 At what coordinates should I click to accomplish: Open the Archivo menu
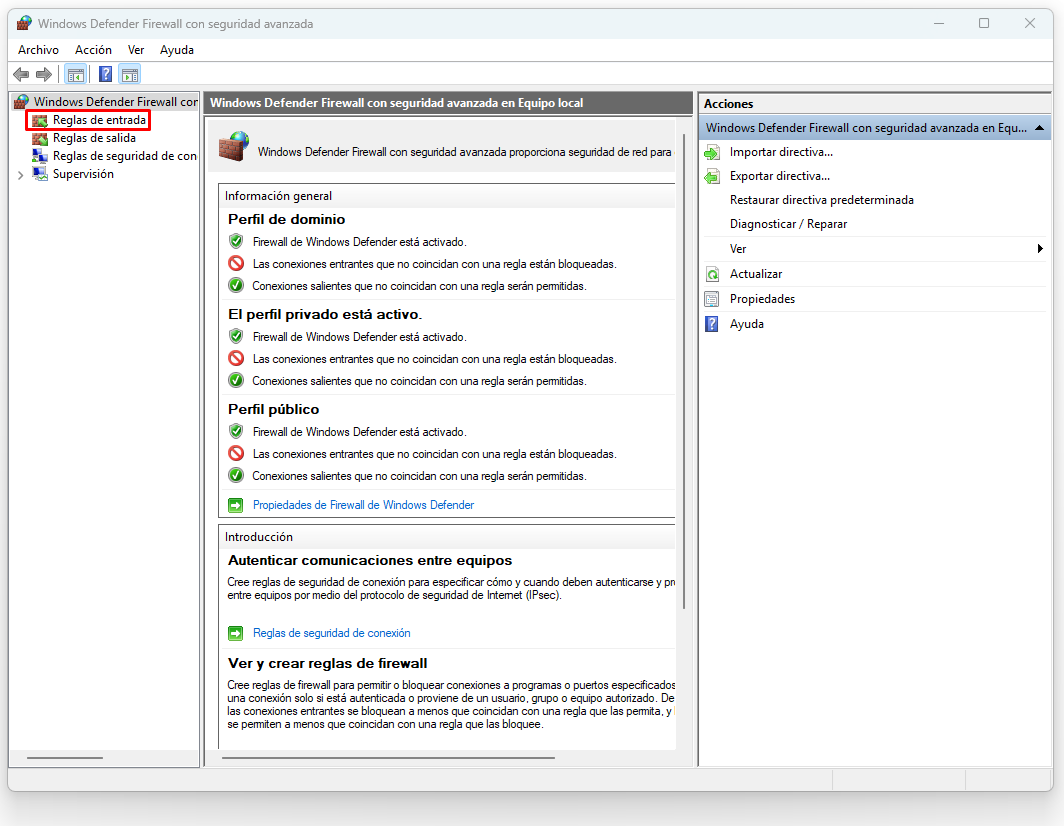coord(38,50)
